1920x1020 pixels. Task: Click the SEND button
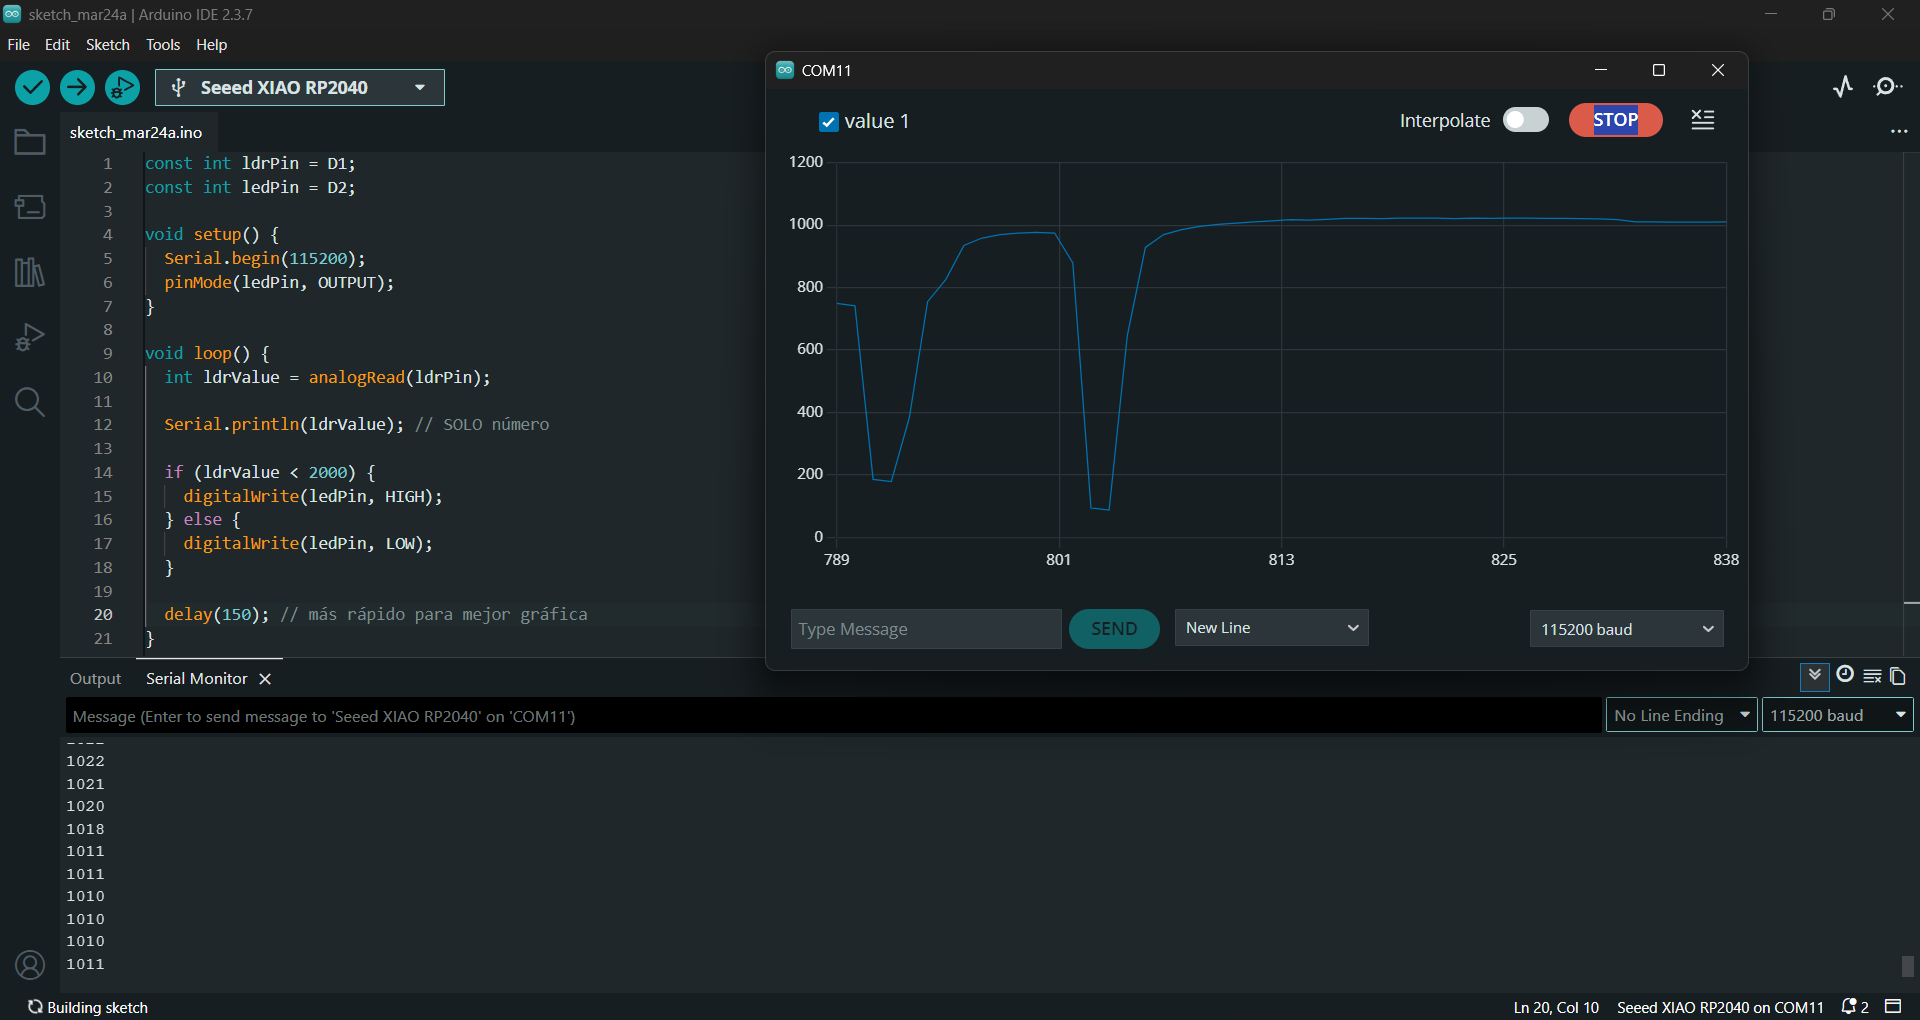click(x=1114, y=629)
